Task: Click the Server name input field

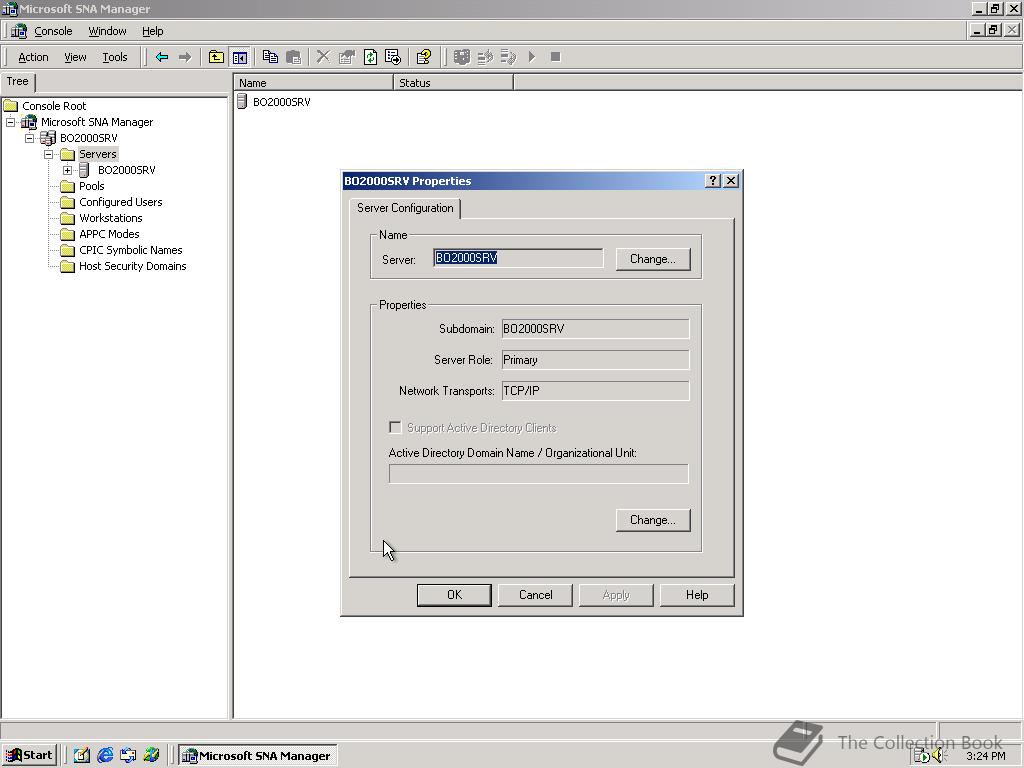Action: point(518,258)
